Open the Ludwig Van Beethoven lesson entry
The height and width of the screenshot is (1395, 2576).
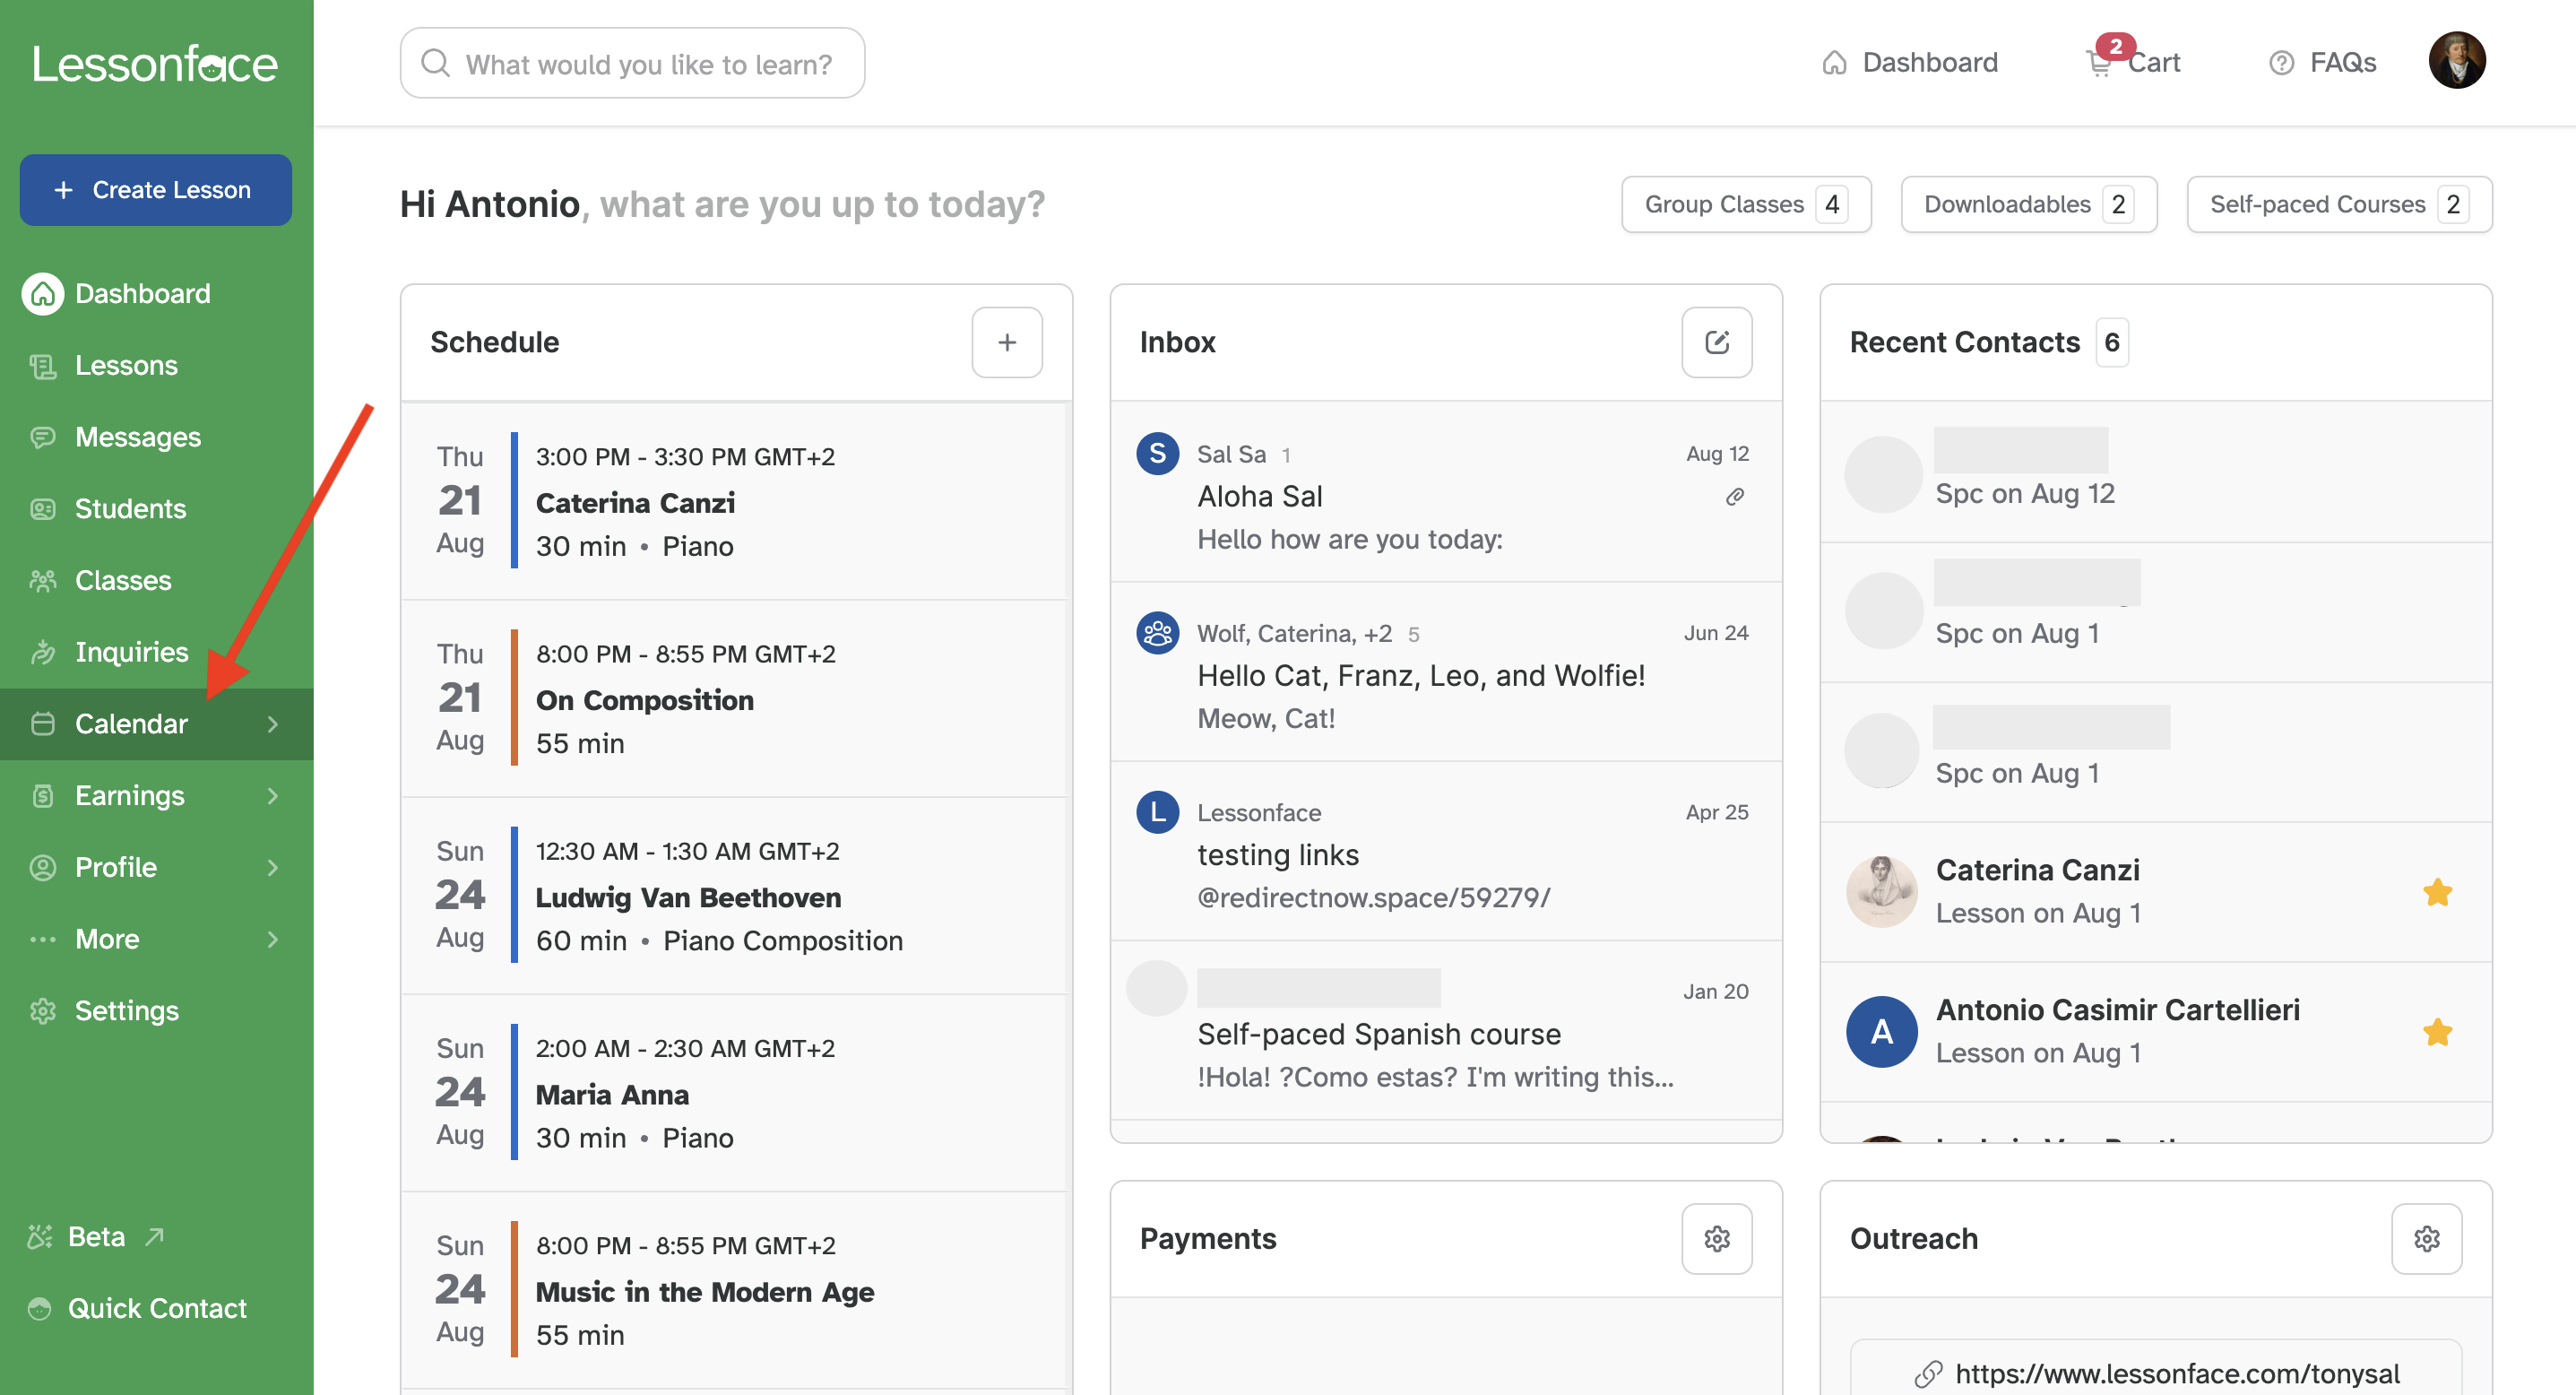(x=688, y=896)
